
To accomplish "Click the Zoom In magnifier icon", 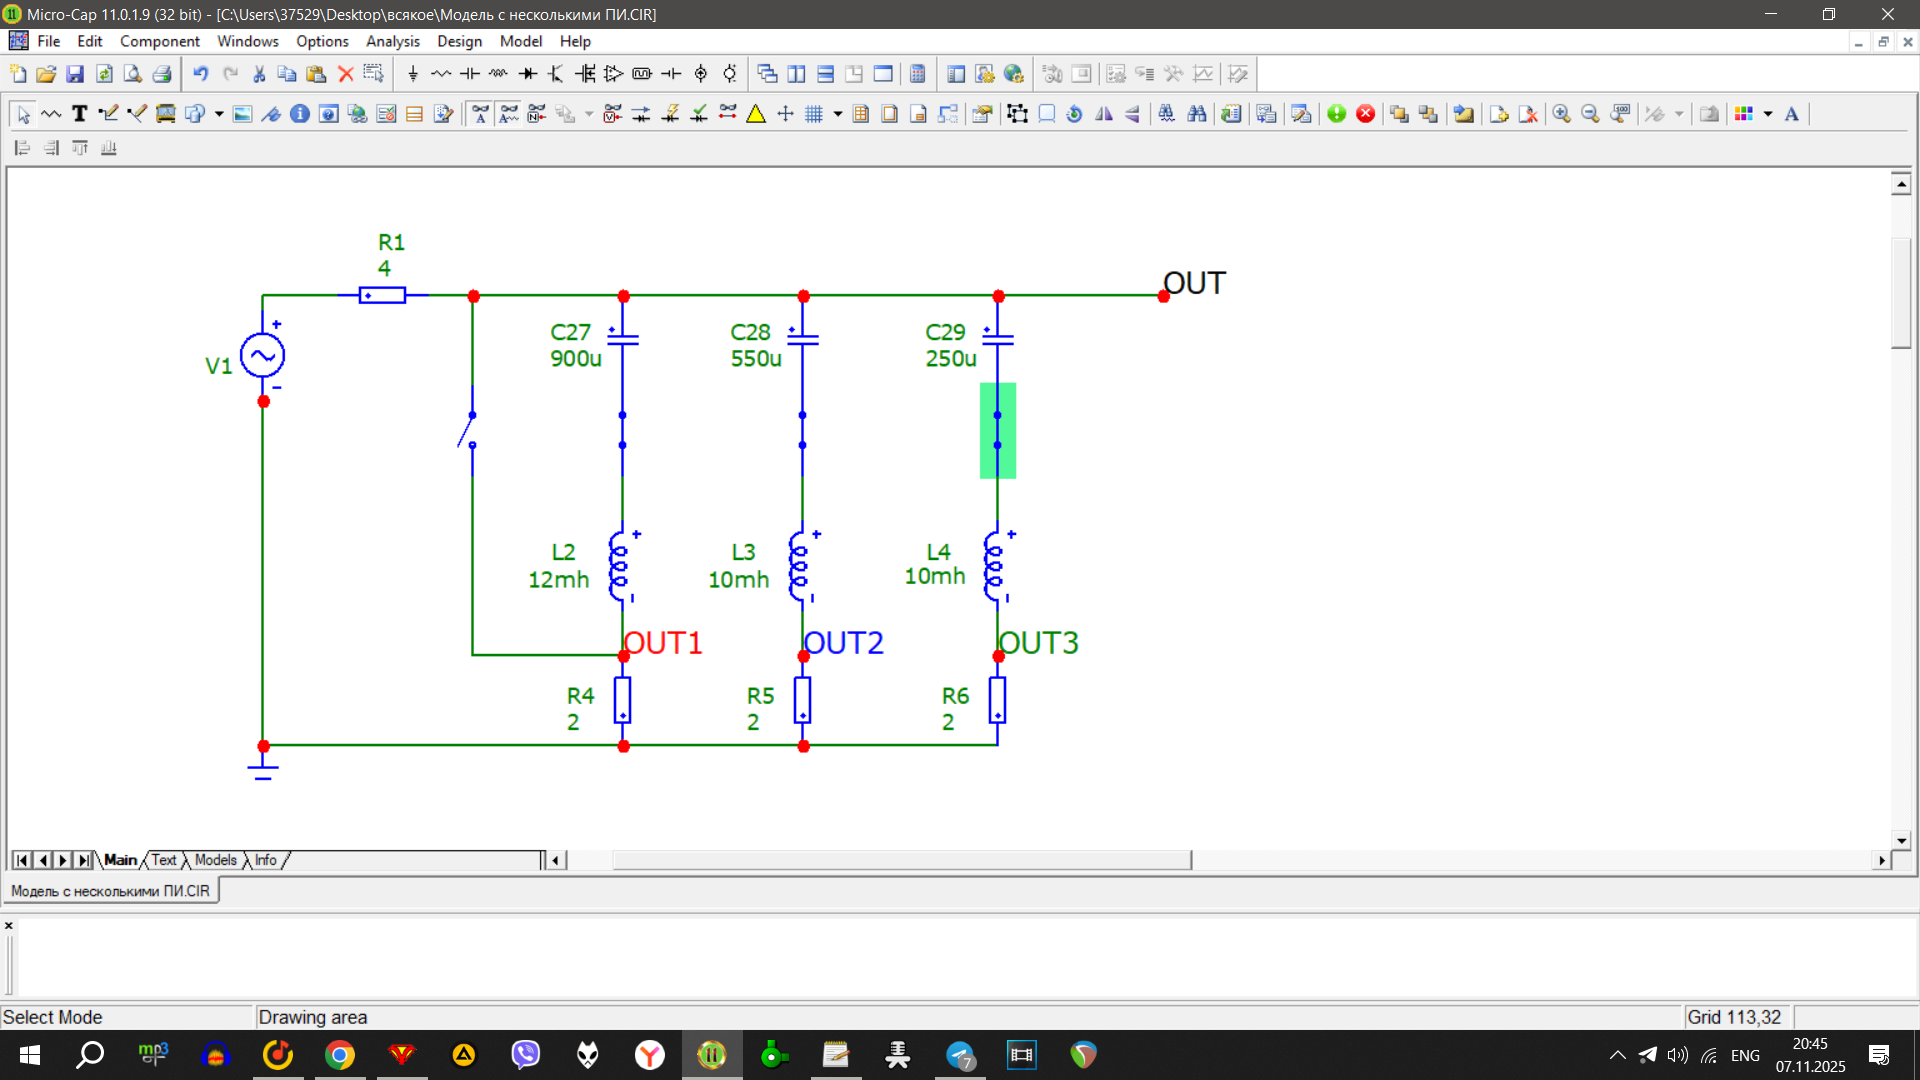I will 1561,114.
